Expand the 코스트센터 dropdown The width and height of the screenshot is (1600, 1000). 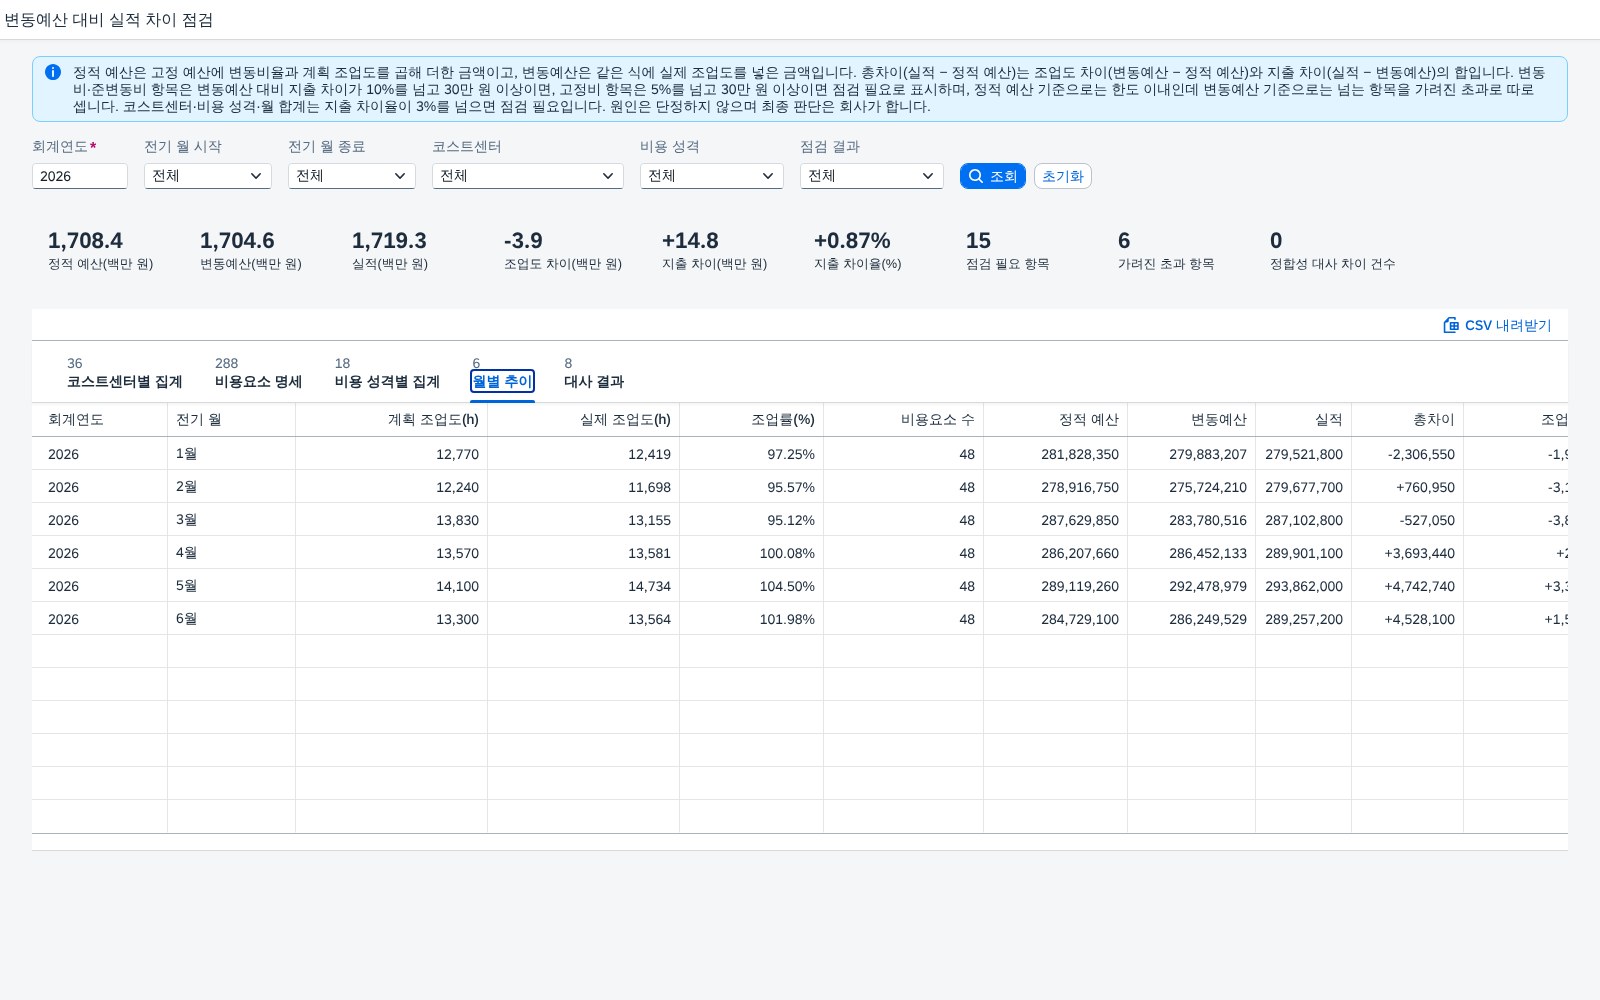(x=528, y=176)
